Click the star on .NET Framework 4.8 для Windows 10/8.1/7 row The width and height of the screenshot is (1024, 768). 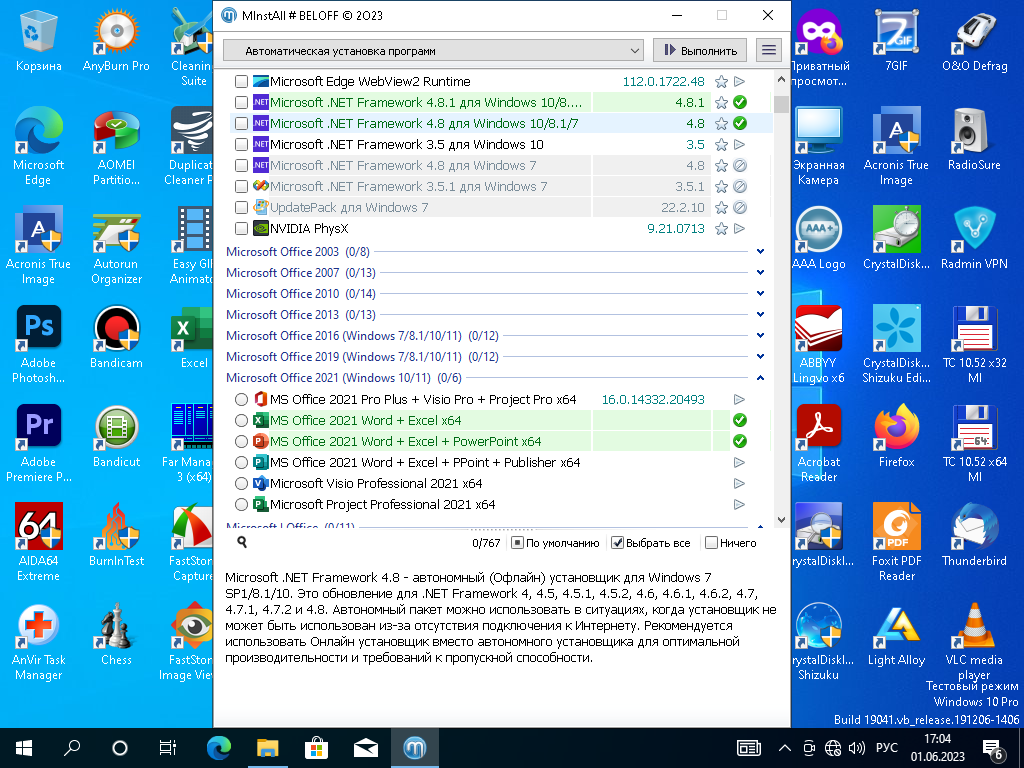click(721, 123)
